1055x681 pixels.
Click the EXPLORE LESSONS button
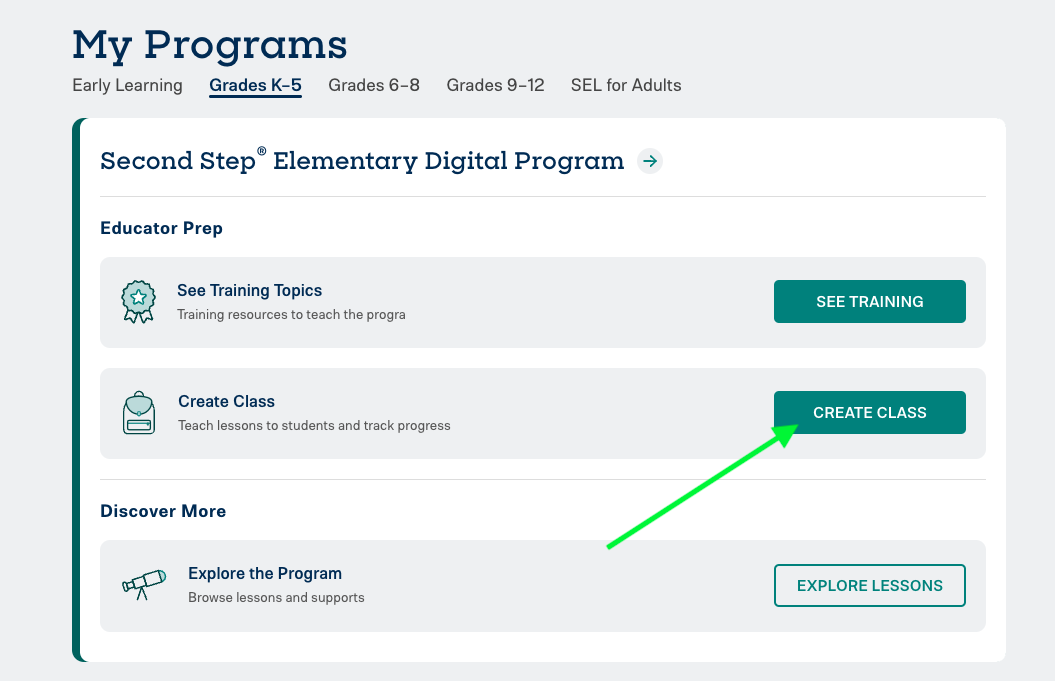click(869, 585)
